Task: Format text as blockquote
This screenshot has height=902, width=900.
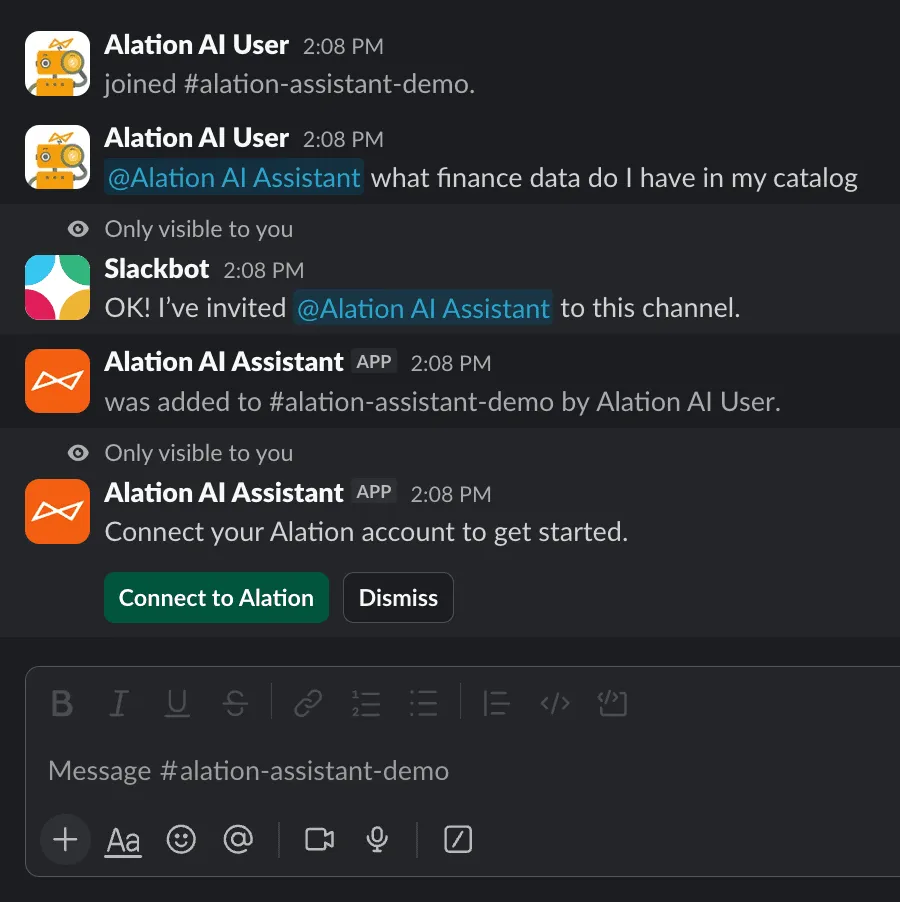Action: pos(496,704)
